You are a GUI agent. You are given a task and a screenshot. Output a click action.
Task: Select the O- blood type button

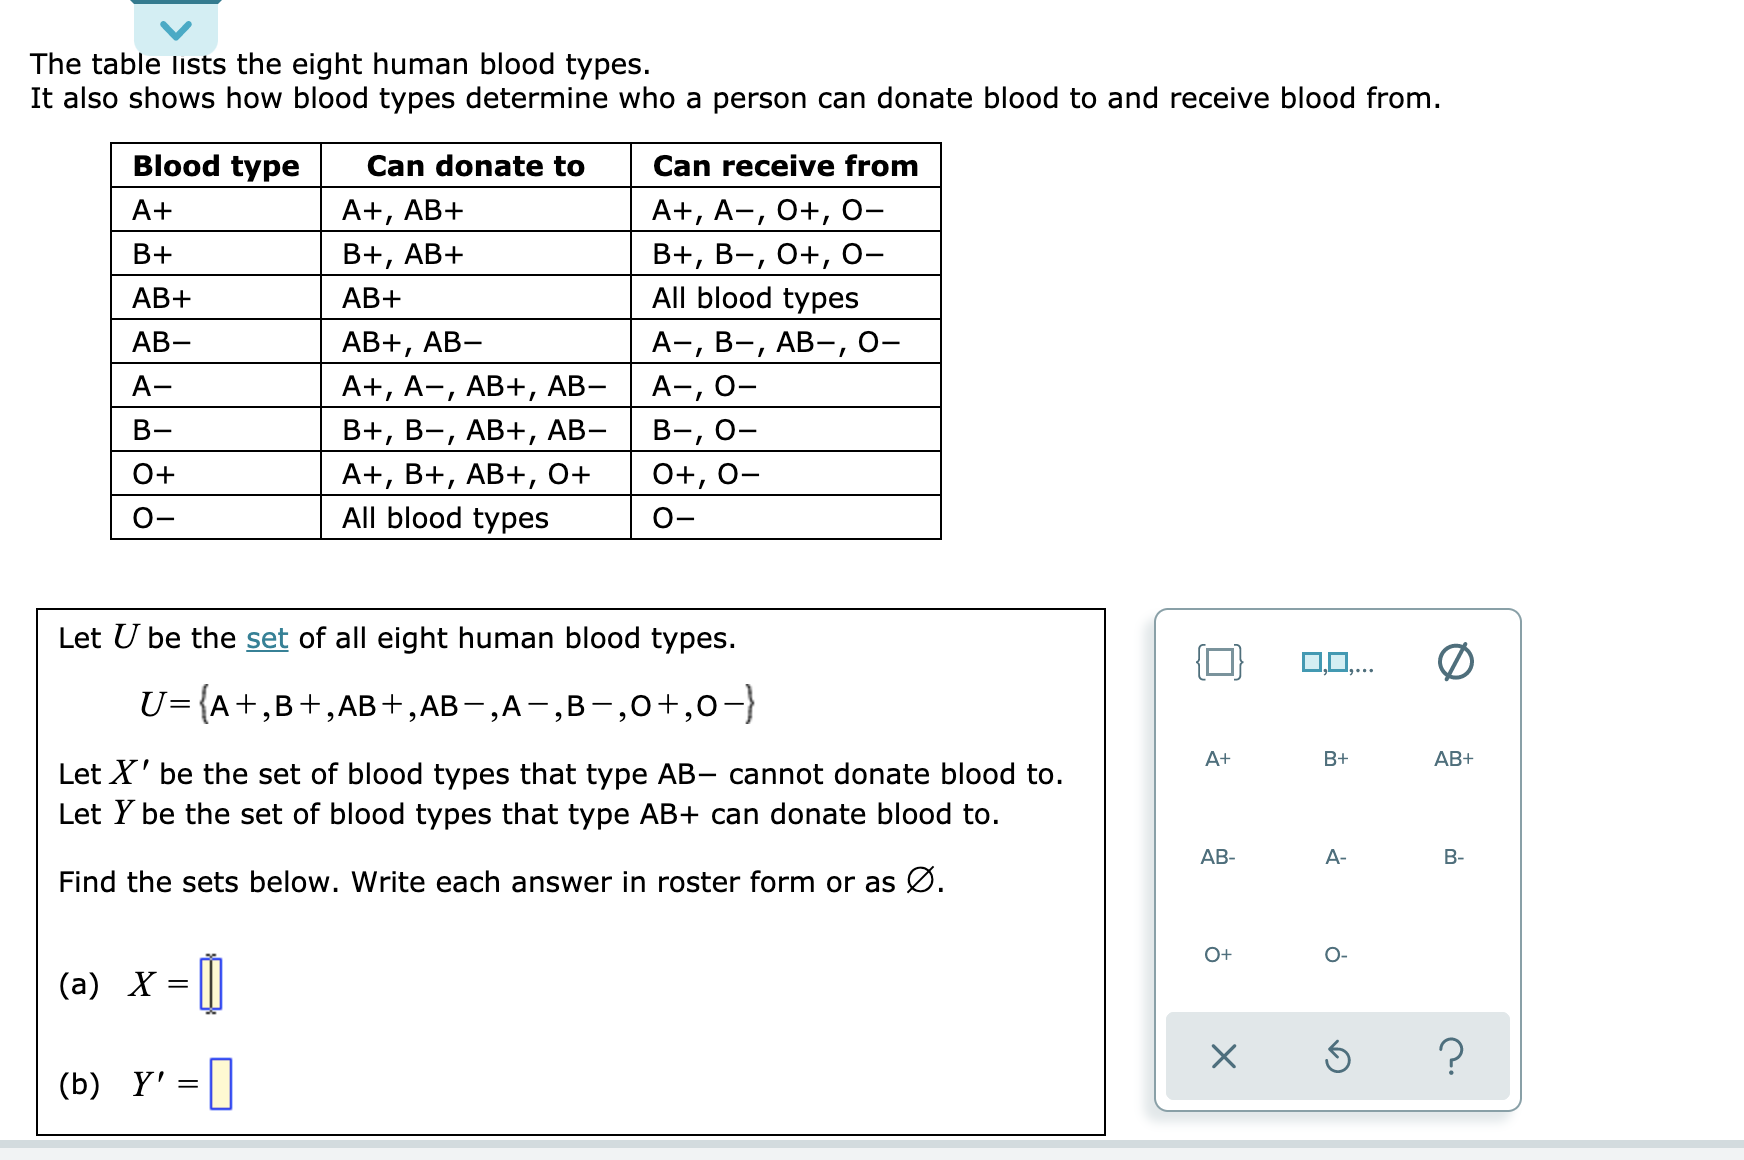click(1332, 955)
